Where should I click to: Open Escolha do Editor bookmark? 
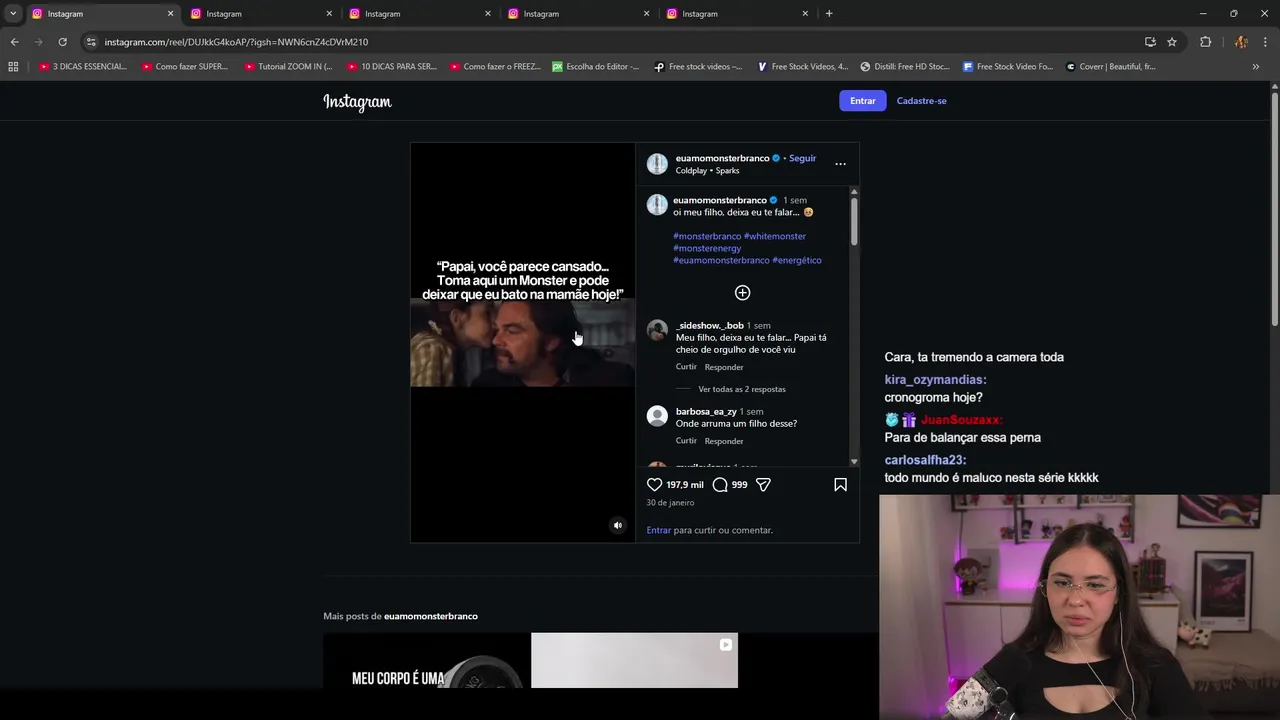point(596,67)
